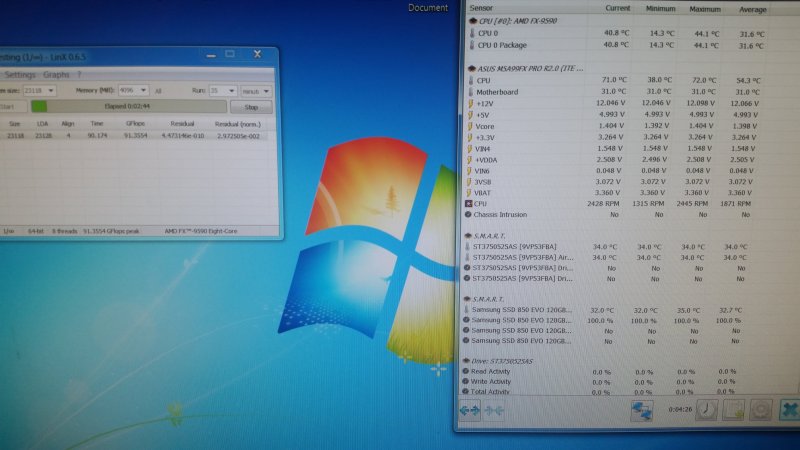Open the Settings menu in LinX
The height and width of the screenshot is (450, 800).
pos(20,75)
